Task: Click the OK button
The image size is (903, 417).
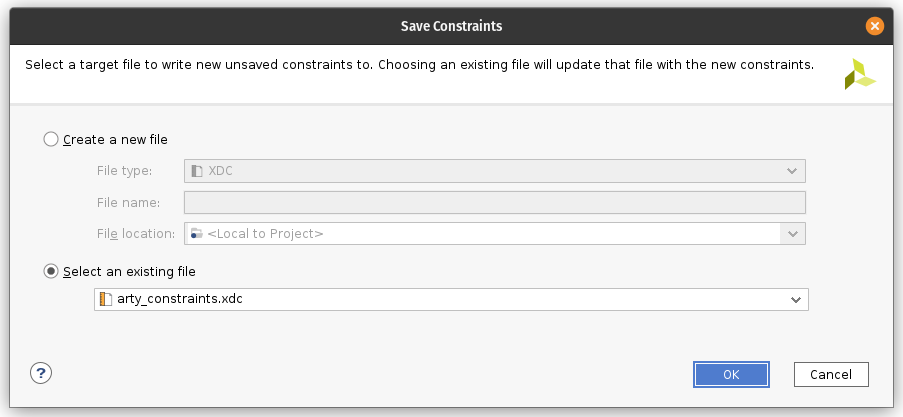Action: [731, 374]
